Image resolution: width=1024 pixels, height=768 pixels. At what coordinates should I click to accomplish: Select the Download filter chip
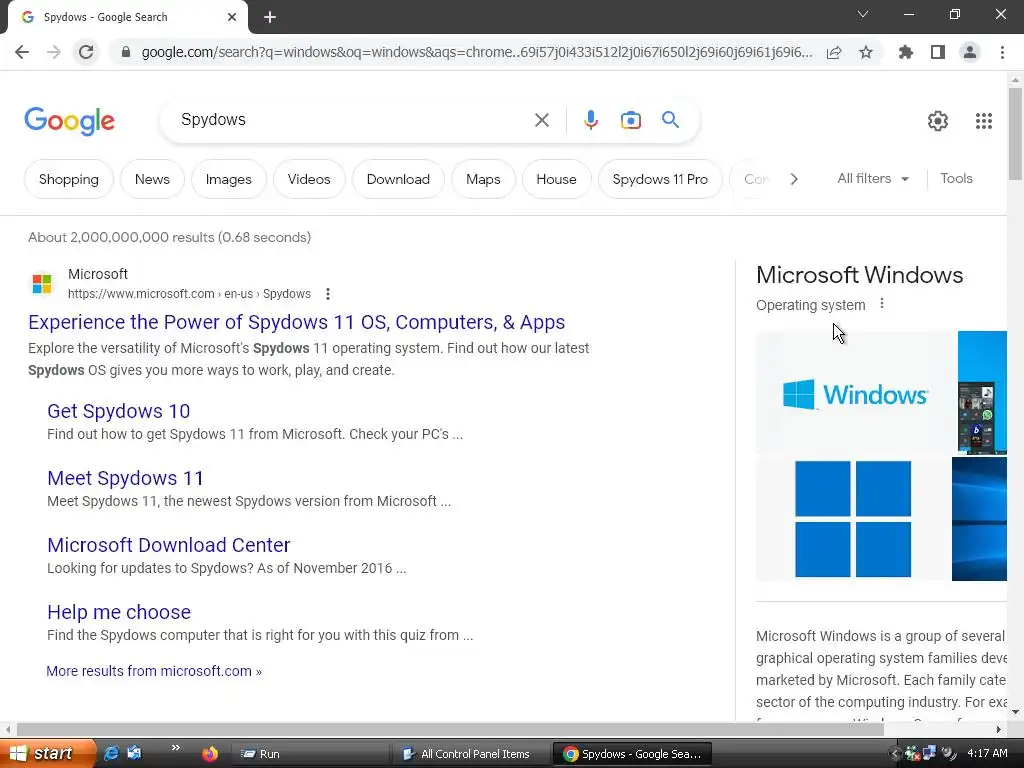click(x=398, y=179)
